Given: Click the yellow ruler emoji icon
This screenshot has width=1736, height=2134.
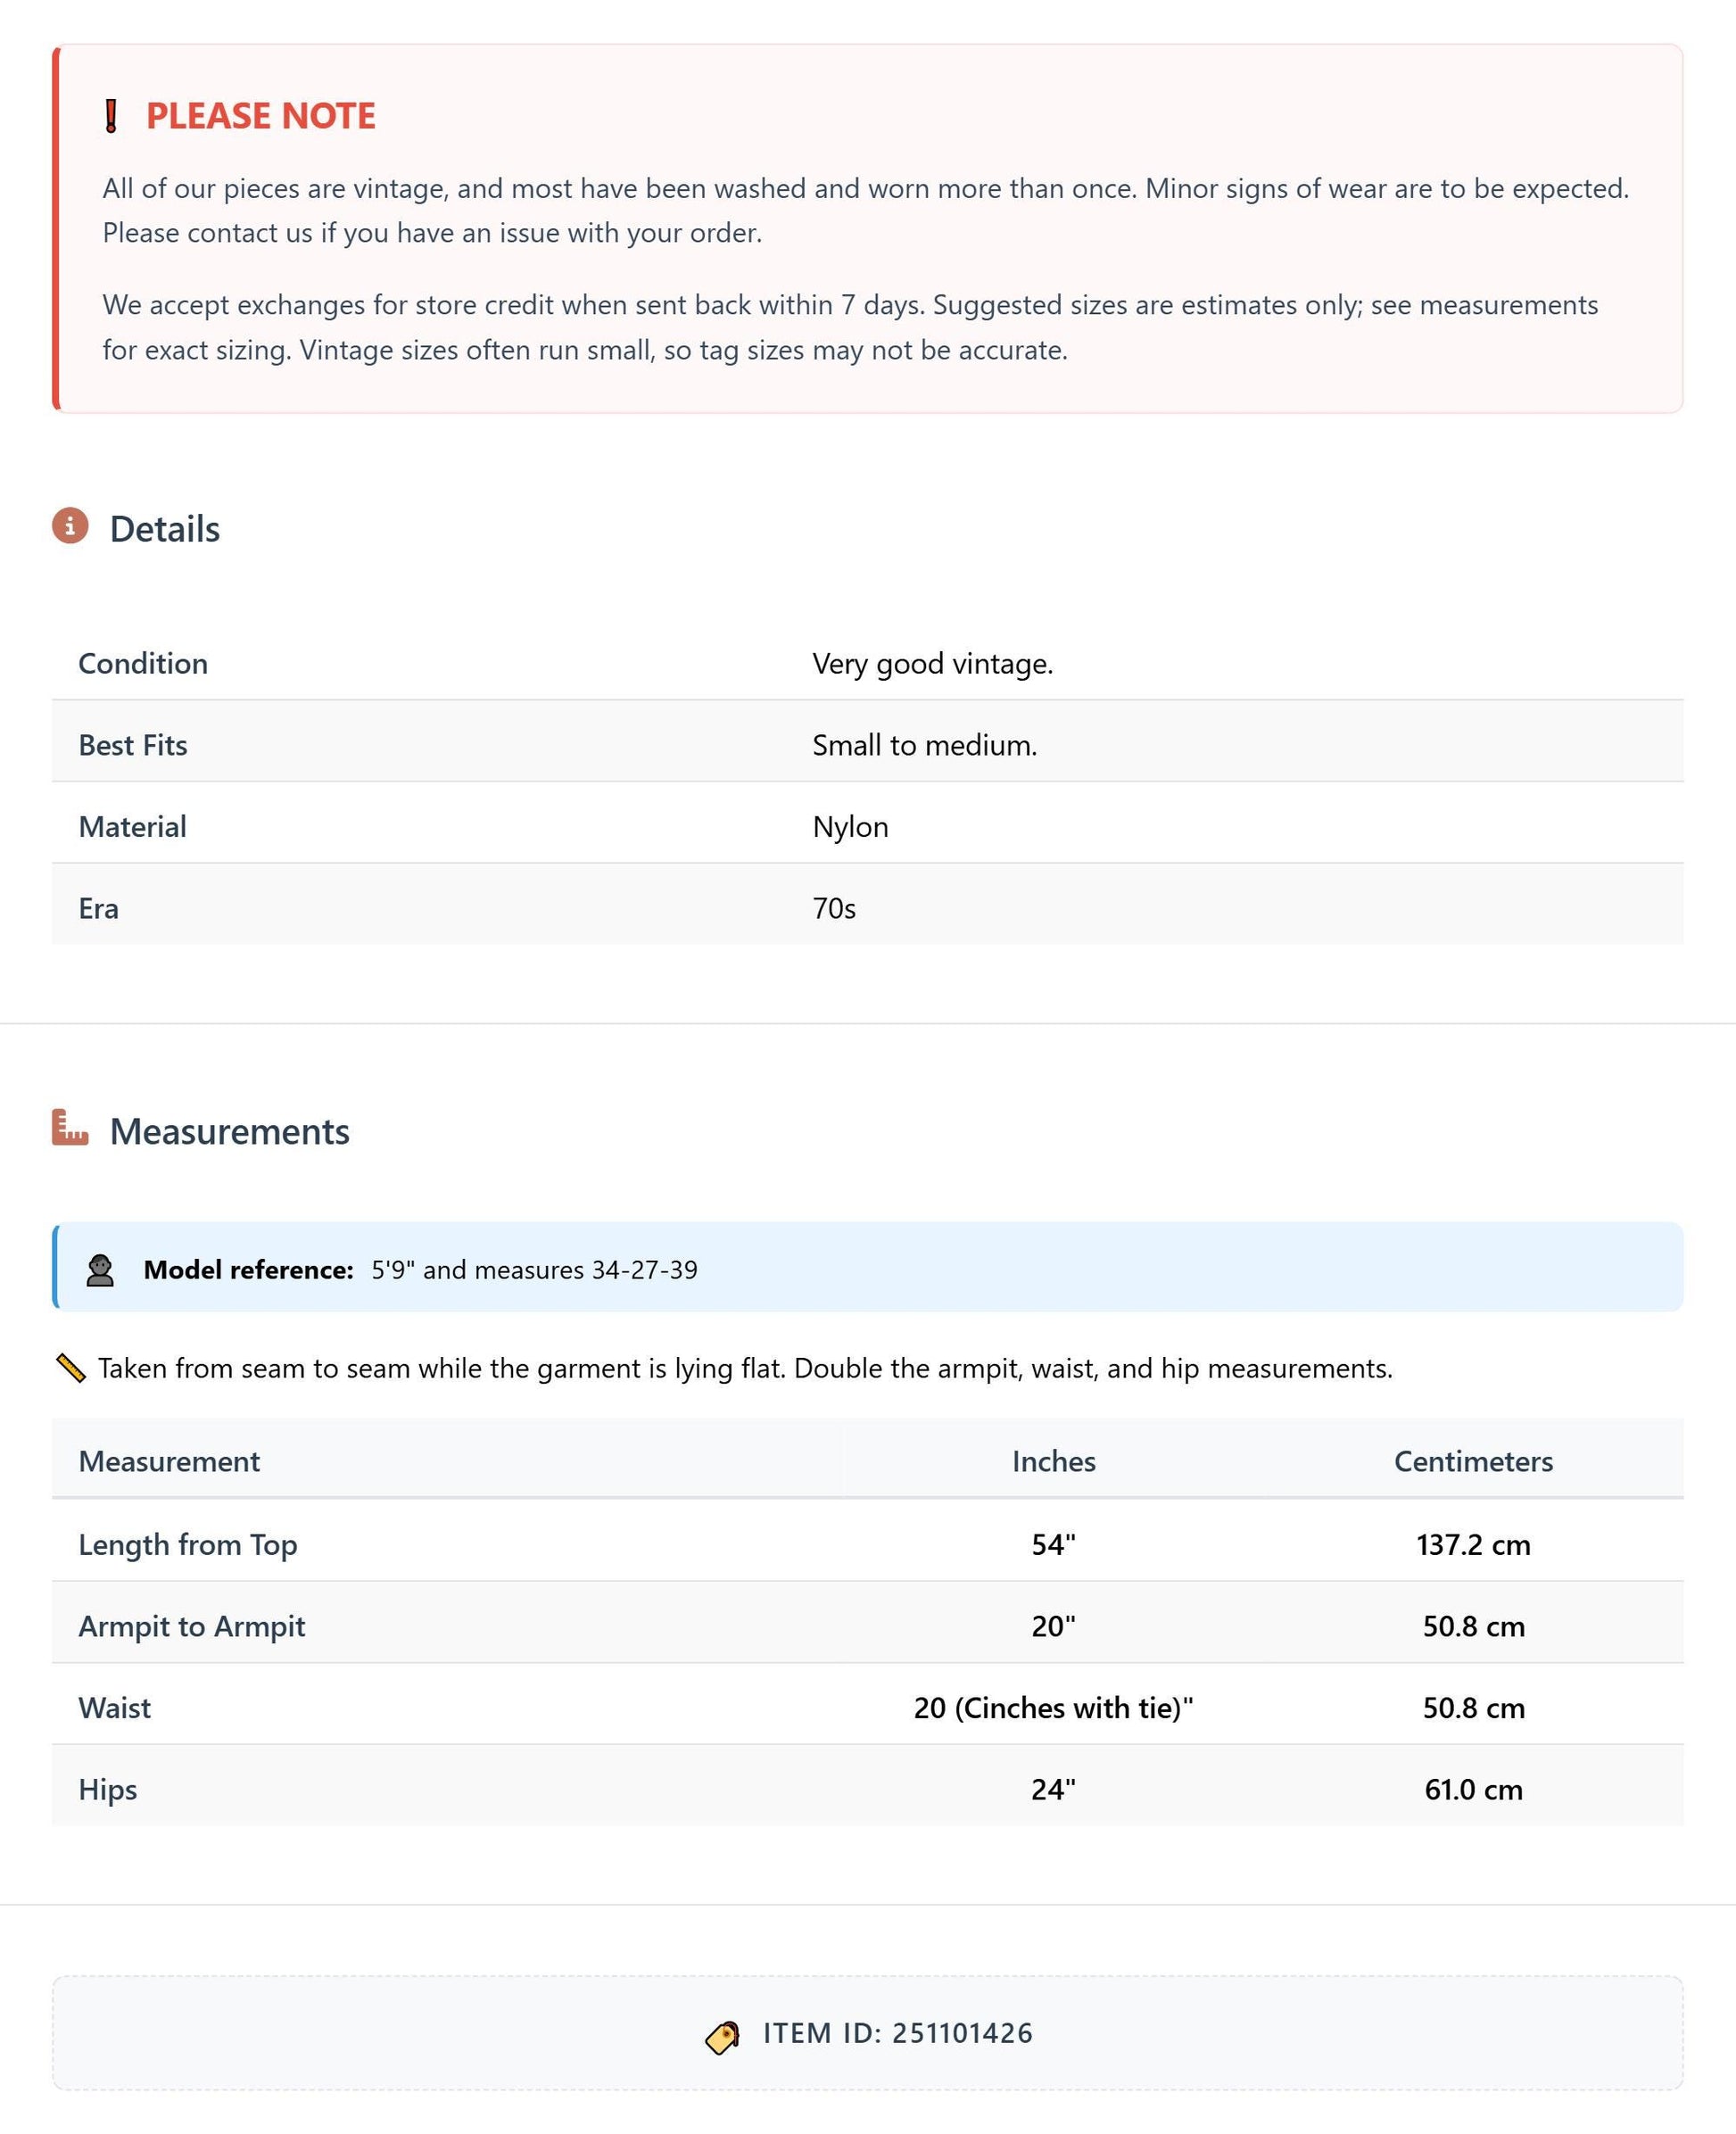Looking at the screenshot, I should click(x=70, y=1368).
